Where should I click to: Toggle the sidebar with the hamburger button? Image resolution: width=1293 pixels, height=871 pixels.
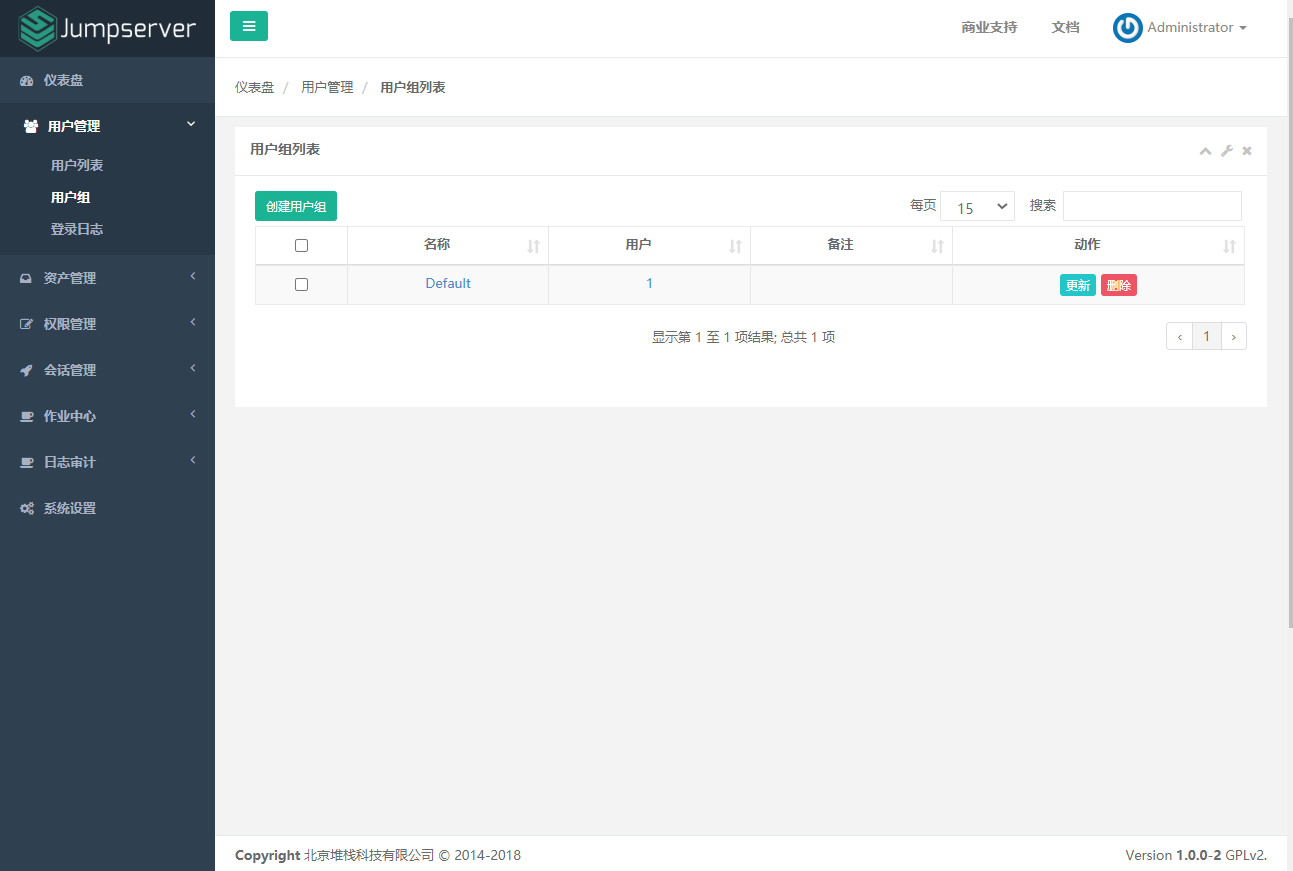(248, 26)
